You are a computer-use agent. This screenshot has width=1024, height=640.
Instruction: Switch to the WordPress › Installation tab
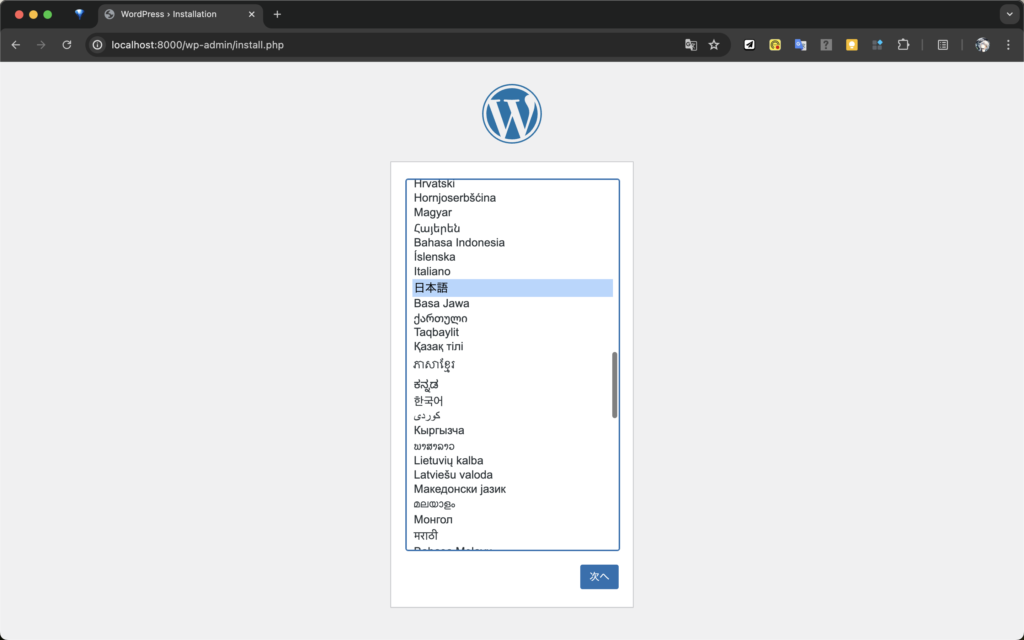click(x=168, y=14)
